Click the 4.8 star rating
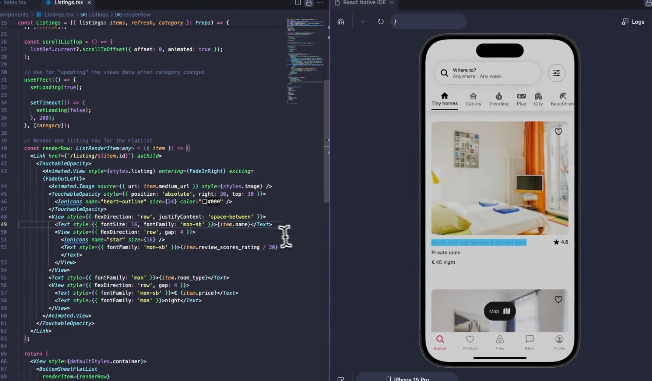The width and height of the screenshot is (652, 381). click(561, 242)
